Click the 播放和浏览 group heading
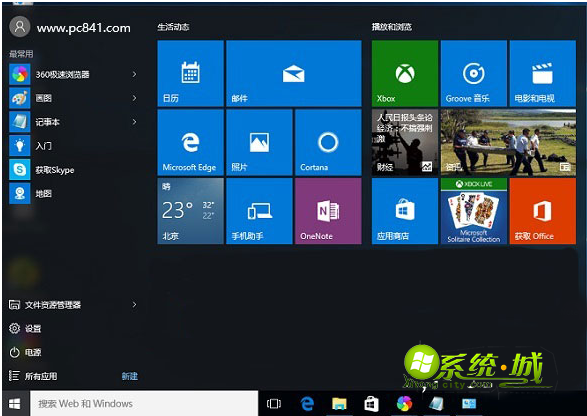The image size is (587, 416). tap(392, 27)
